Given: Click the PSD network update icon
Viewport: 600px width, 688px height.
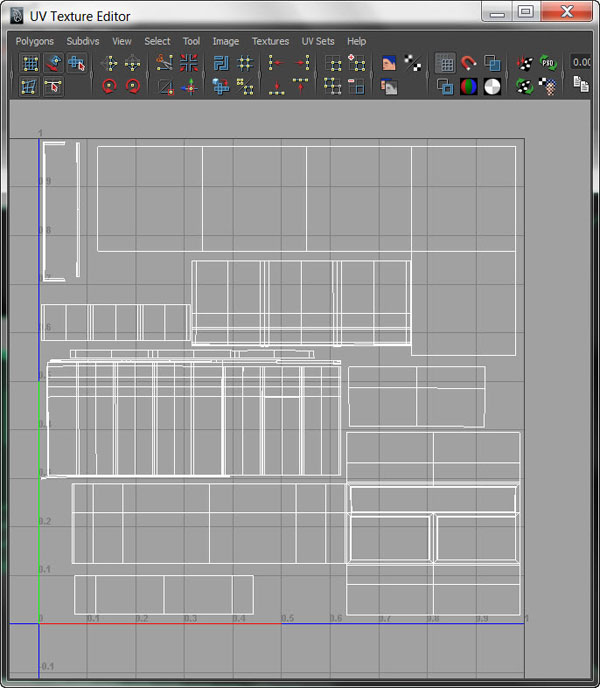Looking at the screenshot, I should (548, 63).
